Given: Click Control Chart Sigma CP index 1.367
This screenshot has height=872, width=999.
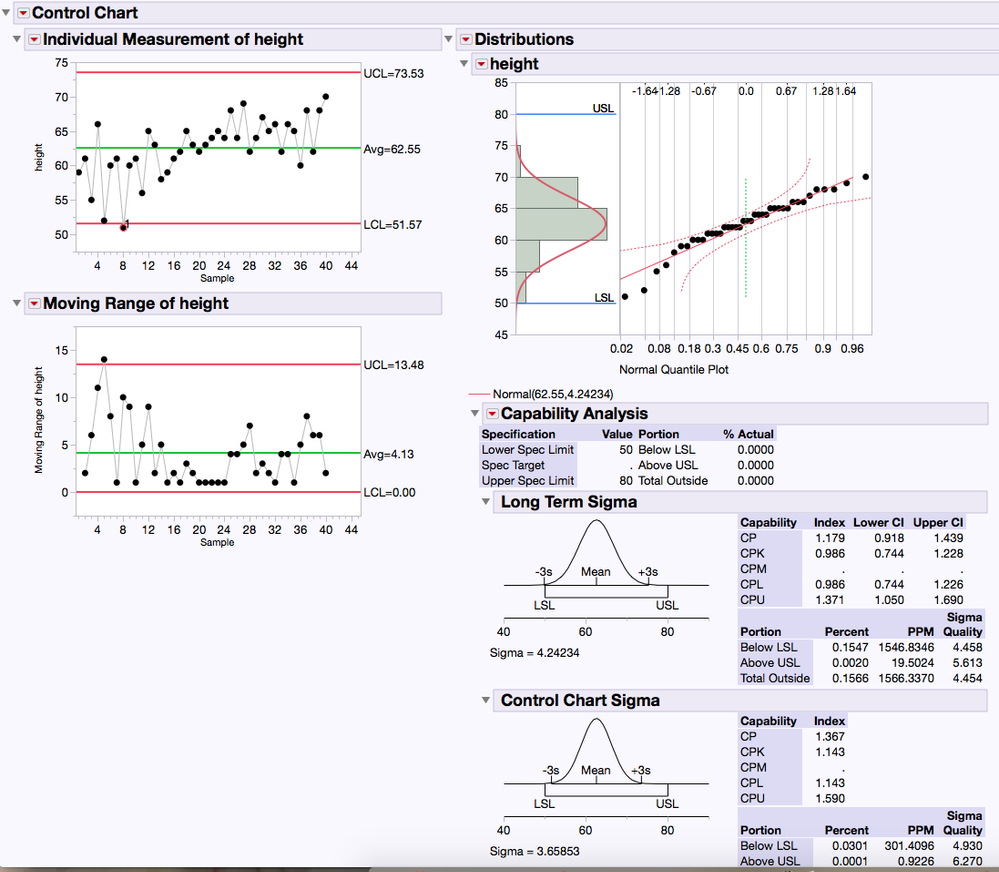Looking at the screenshot, I should tap(830, 737).
